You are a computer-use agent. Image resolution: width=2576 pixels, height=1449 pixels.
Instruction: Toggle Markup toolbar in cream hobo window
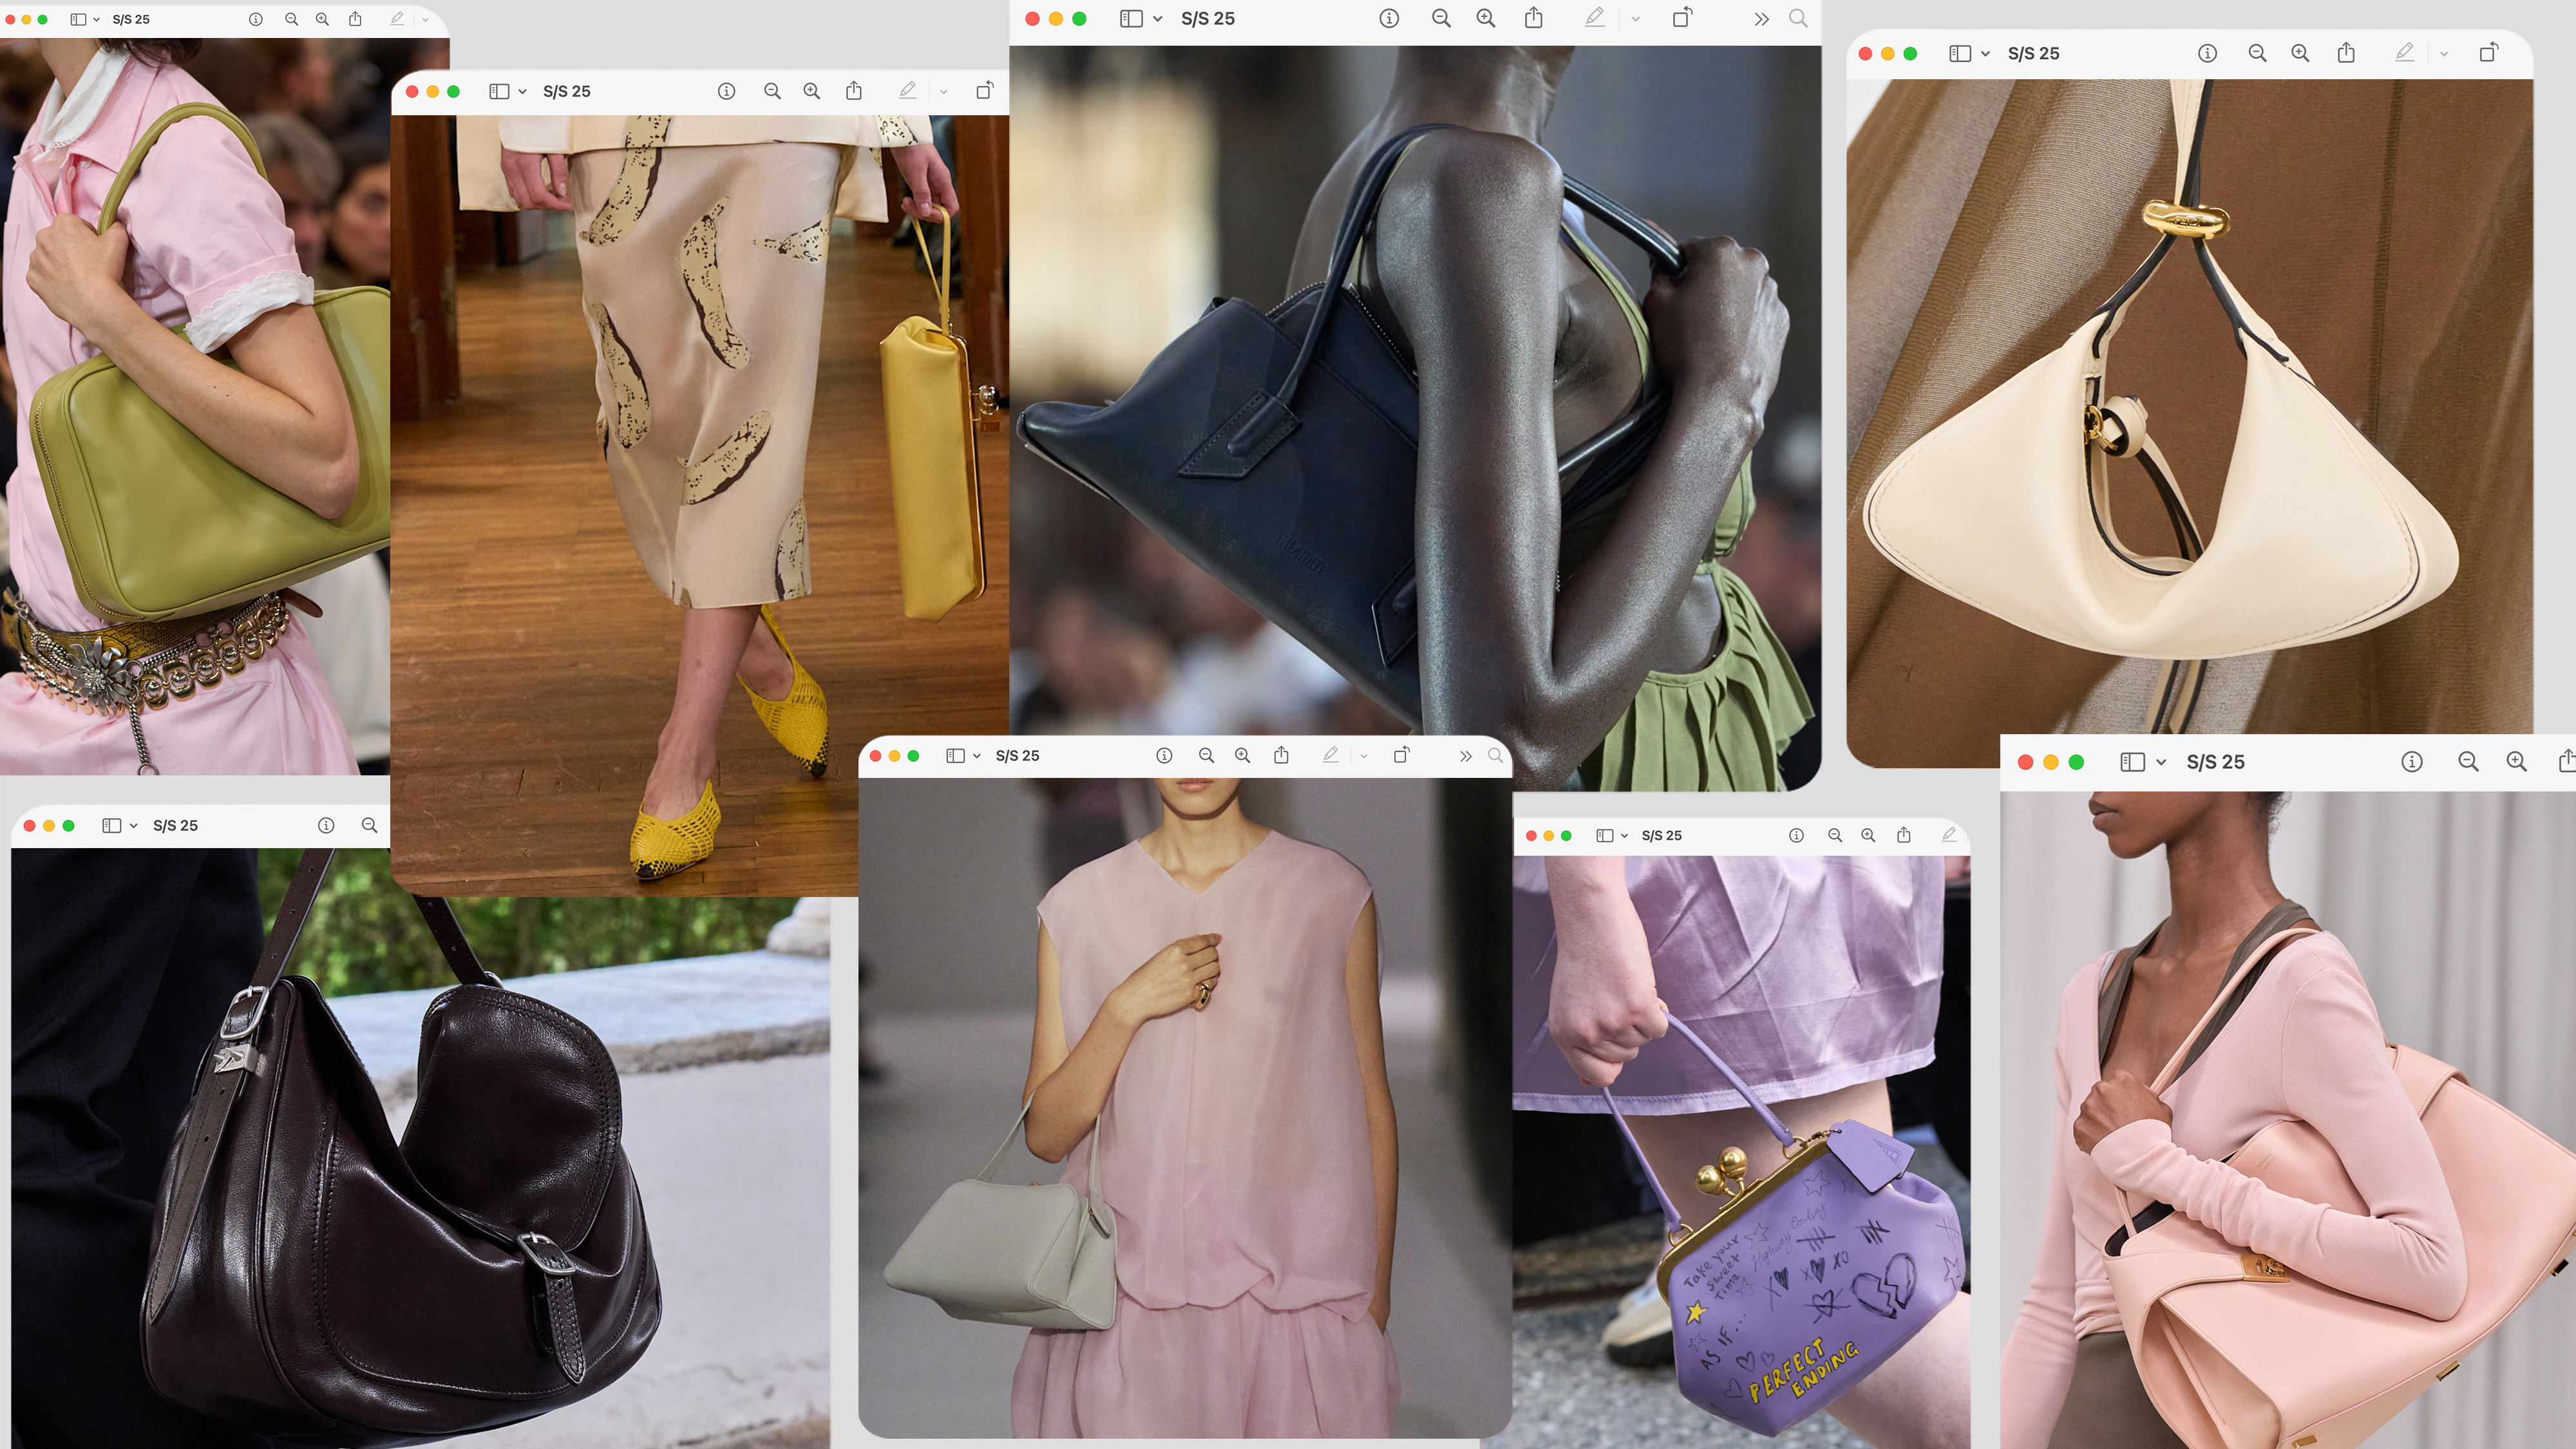[x=2405, y=53]
